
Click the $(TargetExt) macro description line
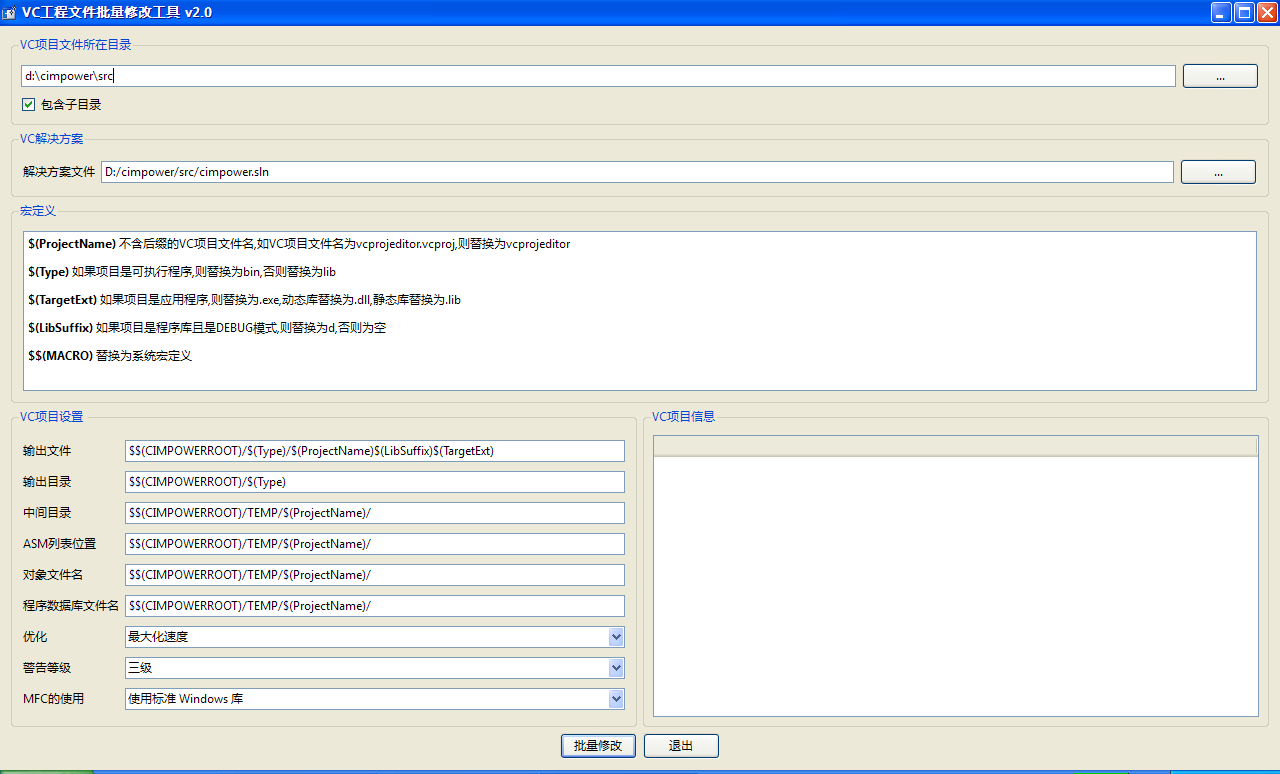point(244,300)
